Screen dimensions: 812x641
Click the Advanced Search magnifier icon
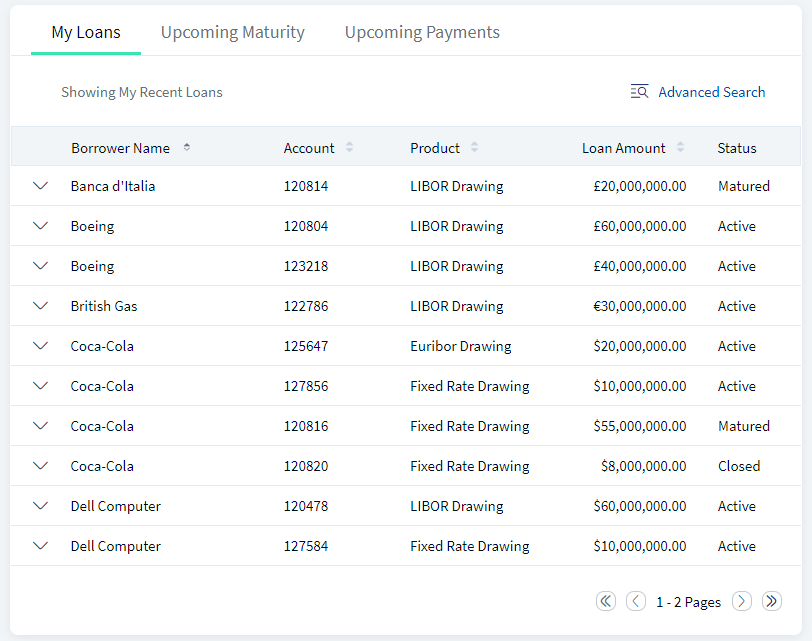pyautogui.click(x=640, y=92)
